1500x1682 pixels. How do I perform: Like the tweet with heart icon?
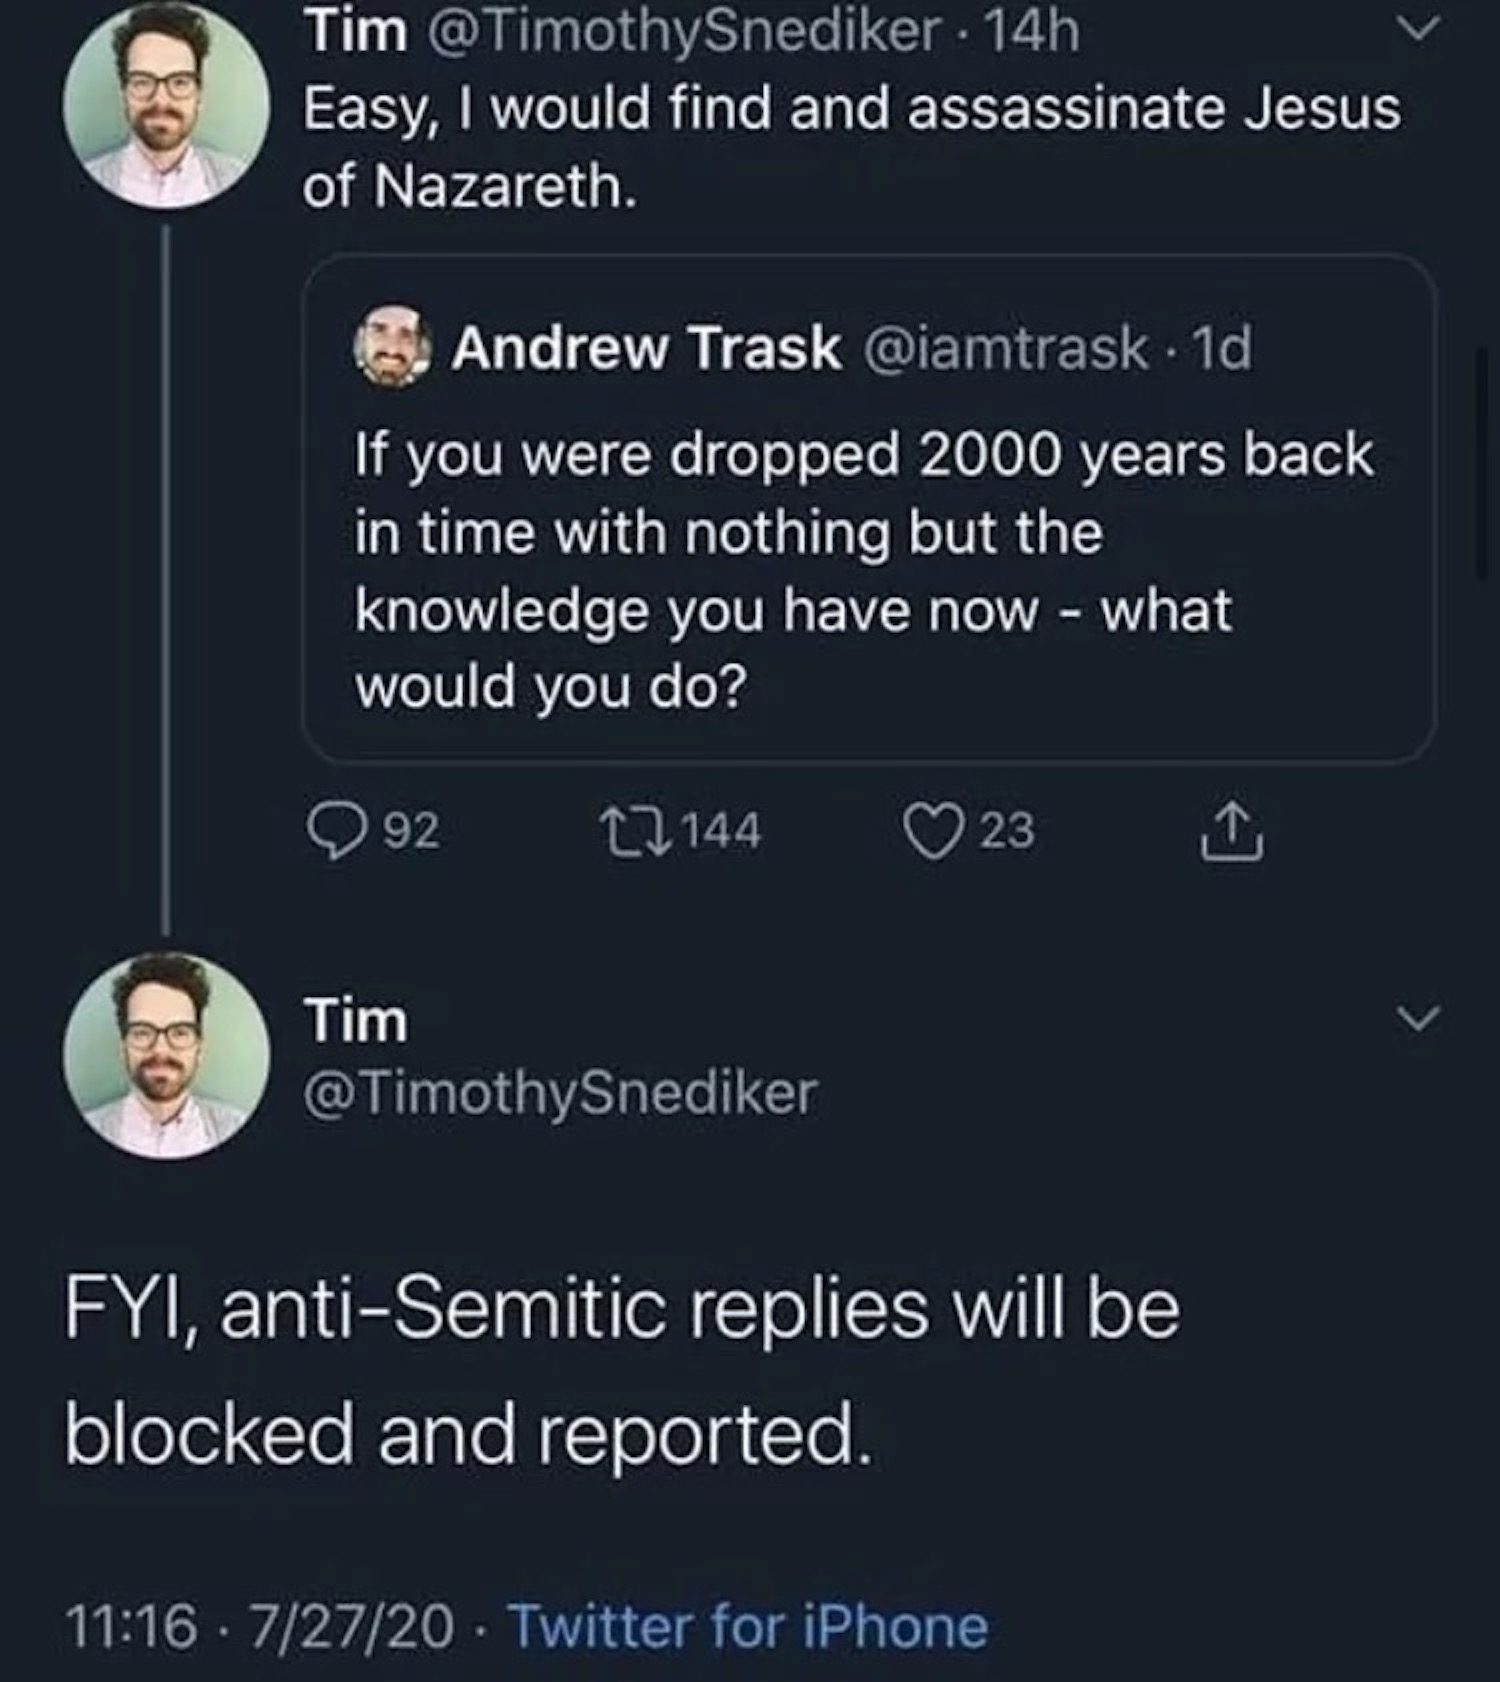point(931,832)
